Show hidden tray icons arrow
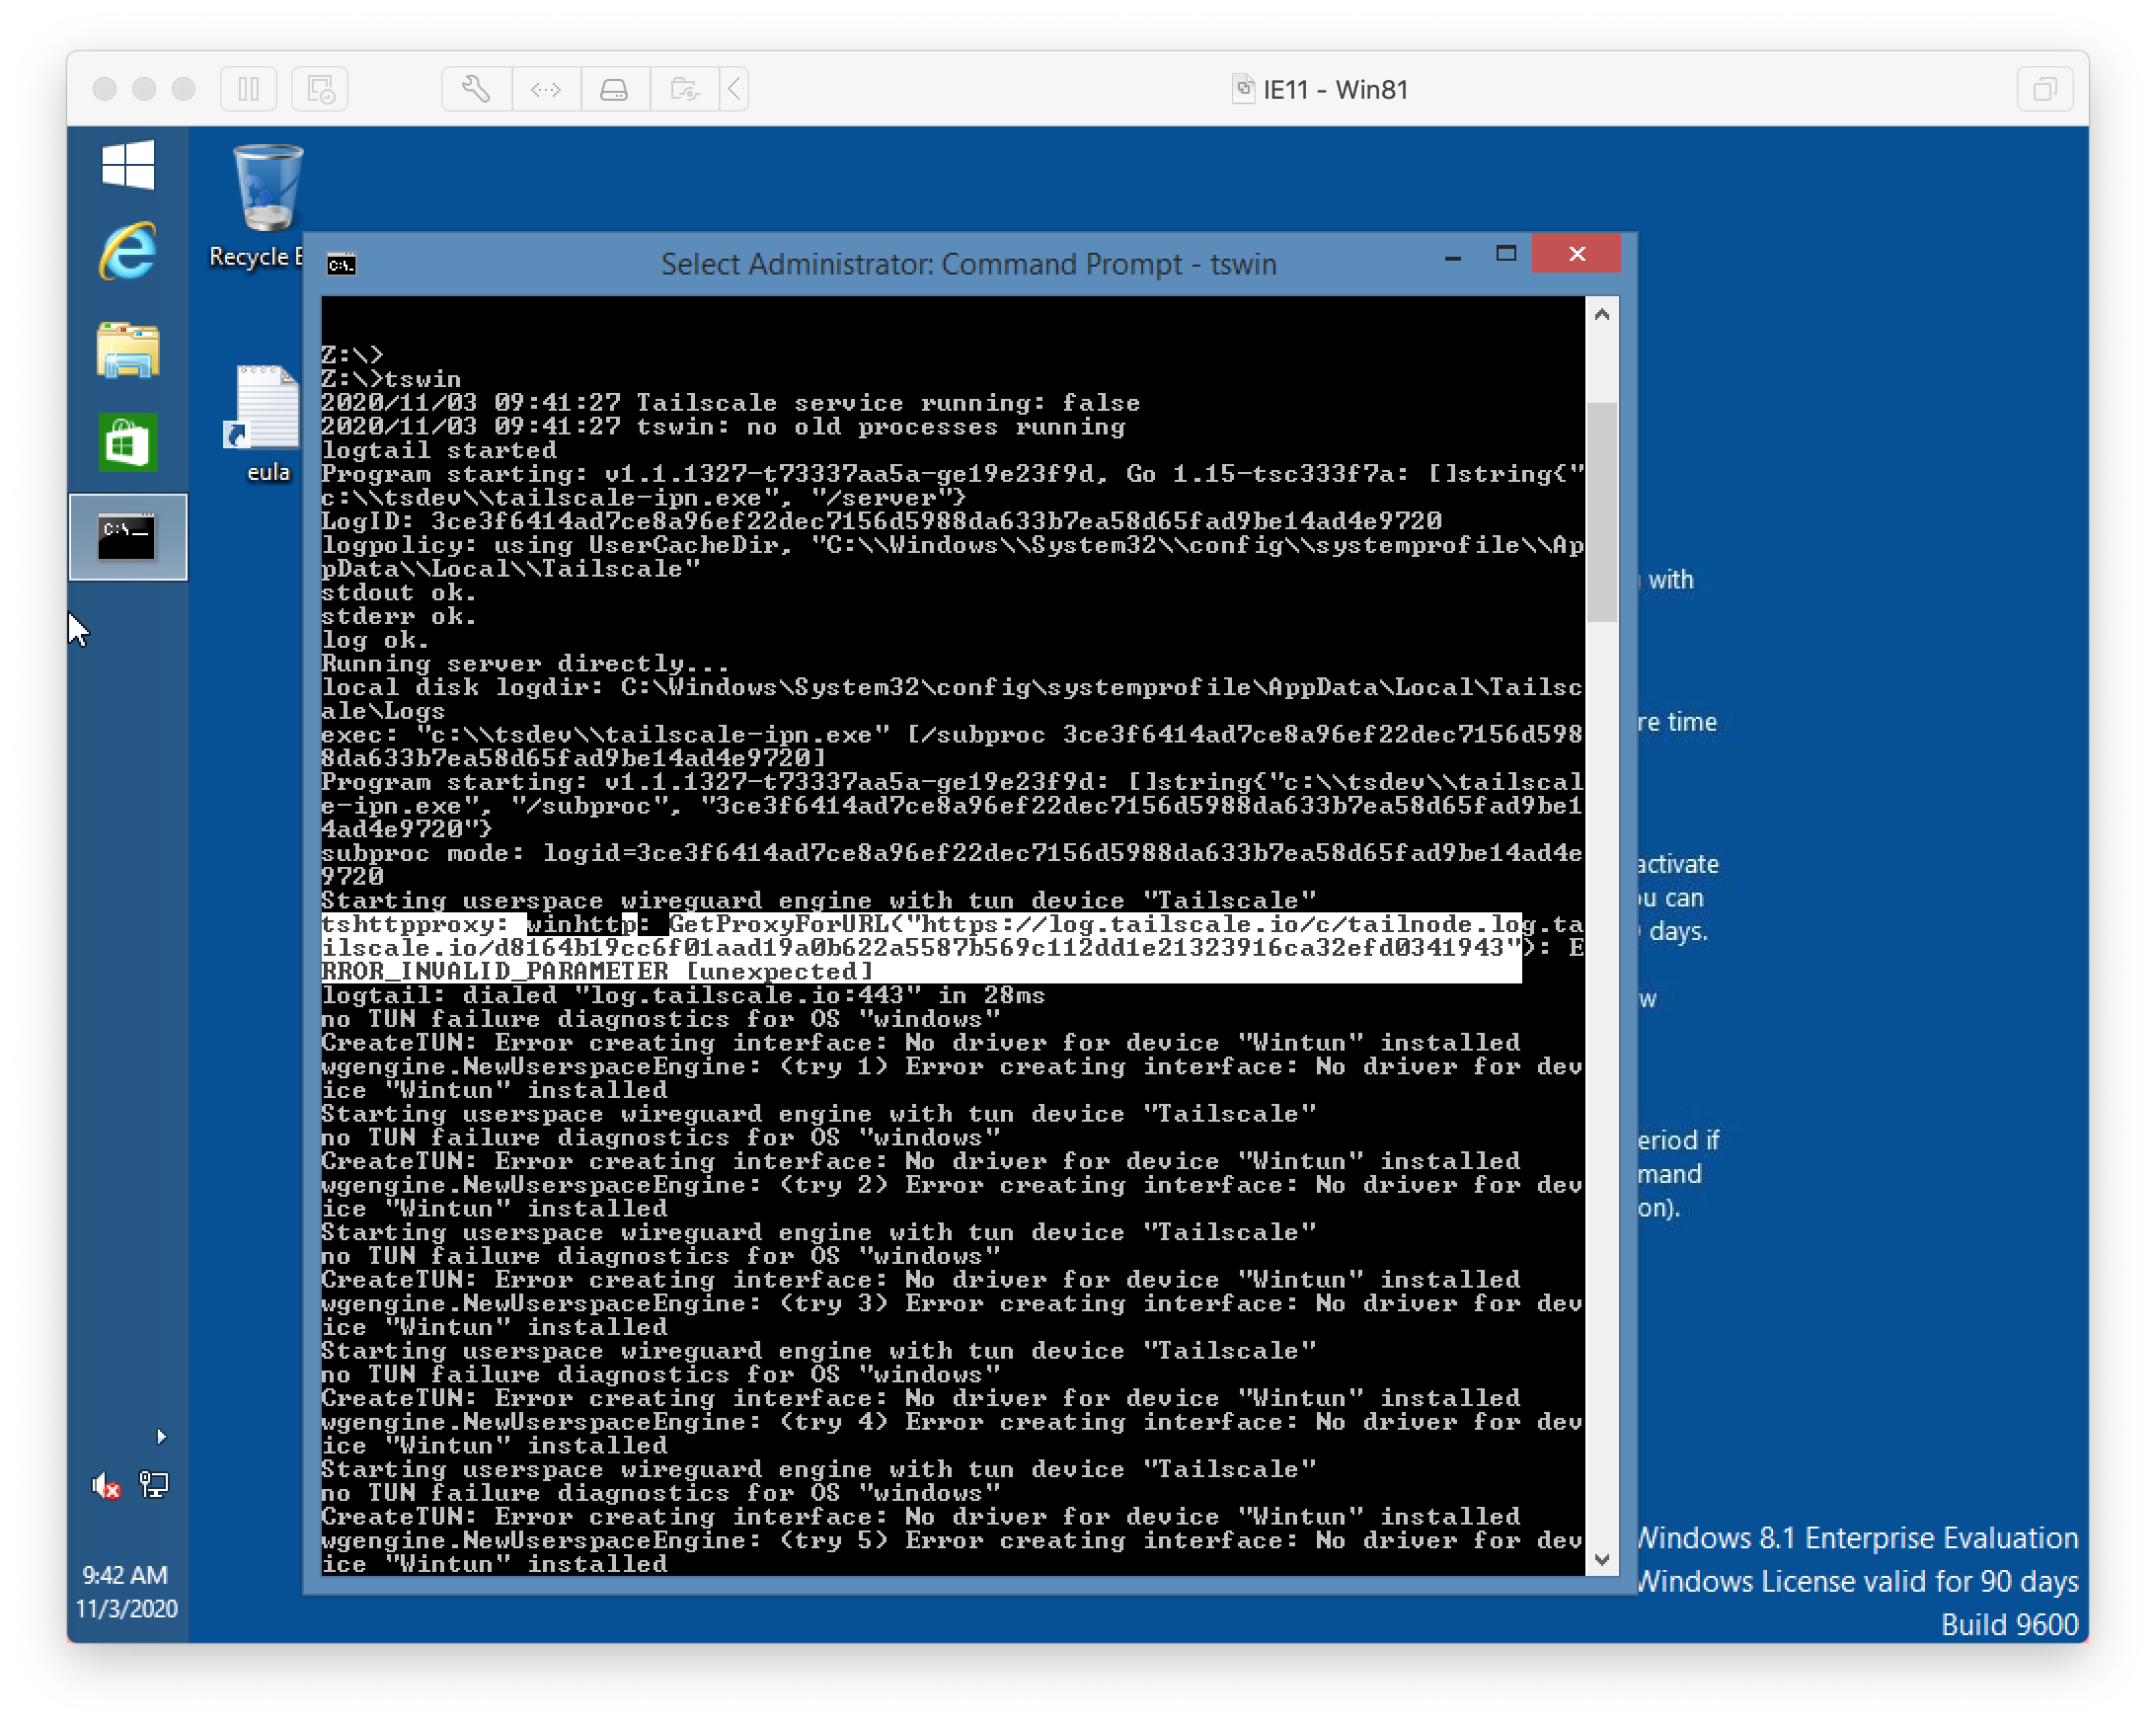 (161, 1437)
